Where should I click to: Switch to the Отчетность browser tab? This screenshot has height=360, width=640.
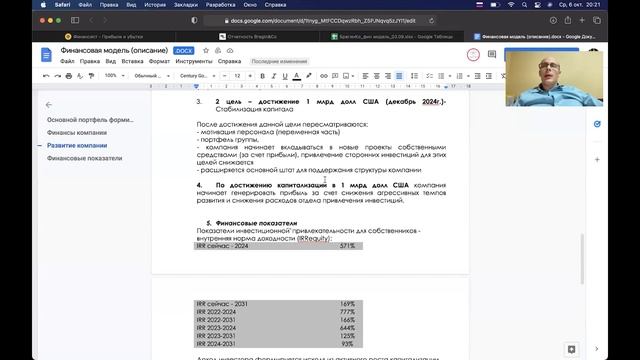(248, 36)
